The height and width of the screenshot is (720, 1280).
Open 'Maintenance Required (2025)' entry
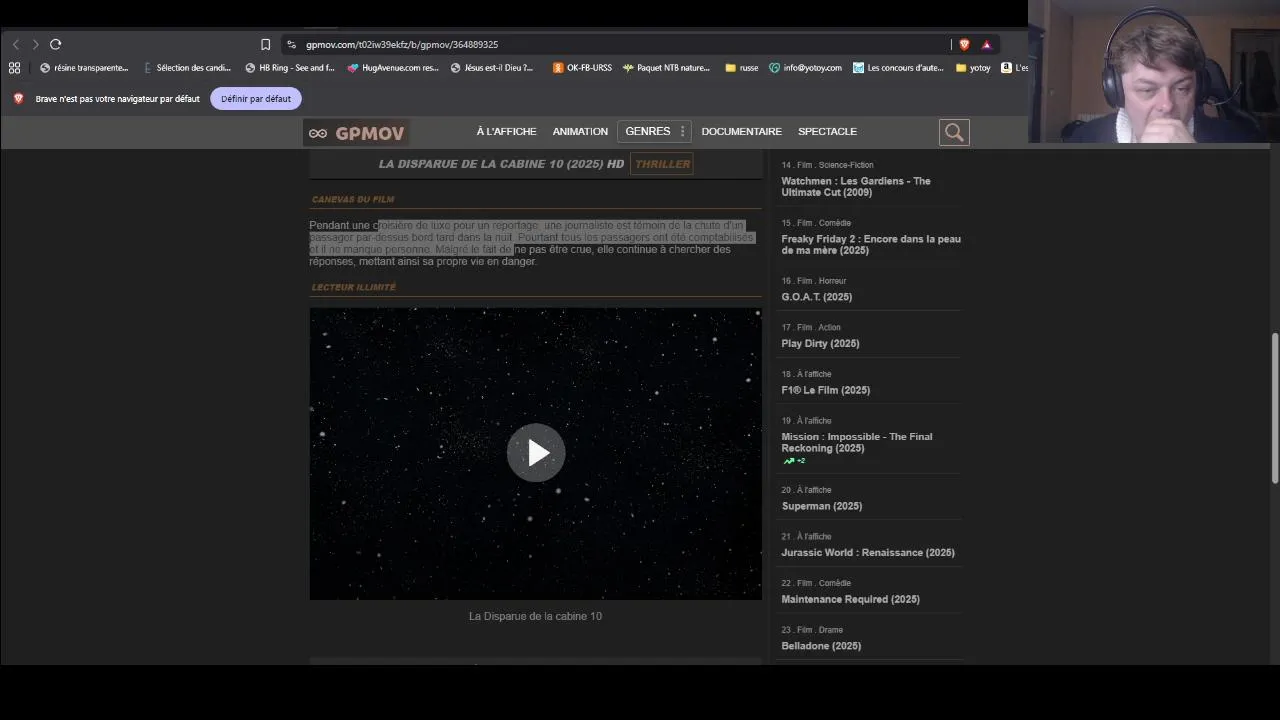click(x=850, y=599)
